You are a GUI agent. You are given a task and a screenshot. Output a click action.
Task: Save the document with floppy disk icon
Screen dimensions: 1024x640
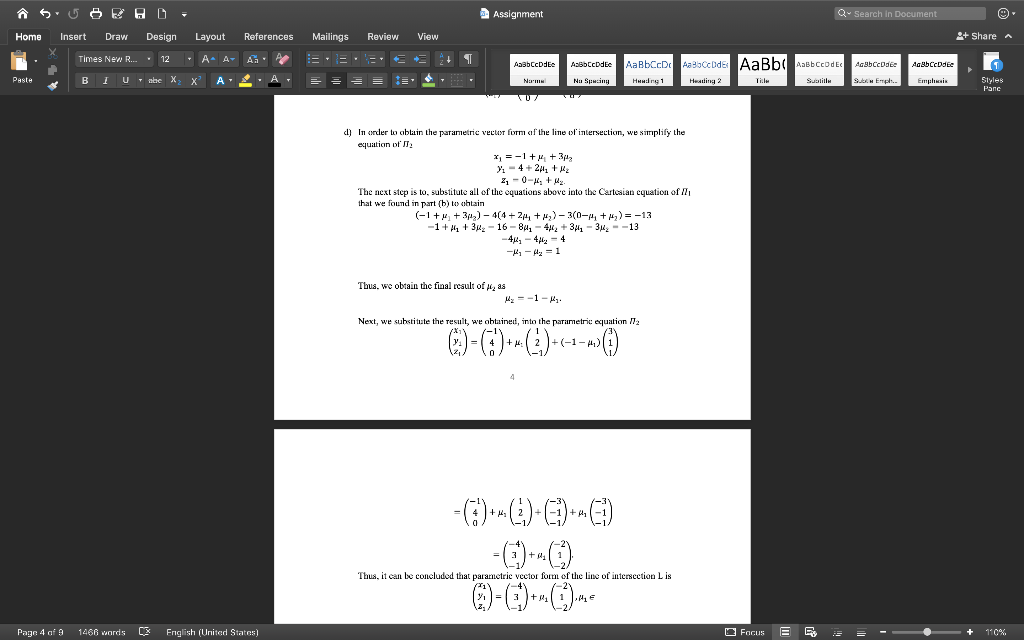[x=140, y=13]
